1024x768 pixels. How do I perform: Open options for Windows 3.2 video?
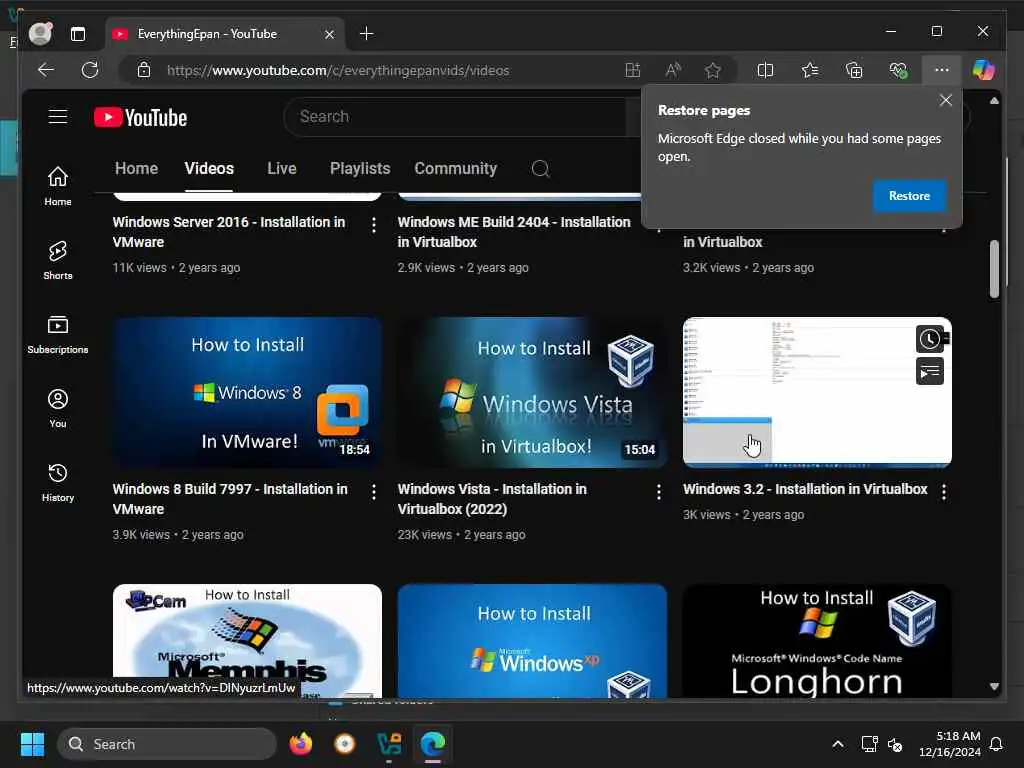[944, 492]
